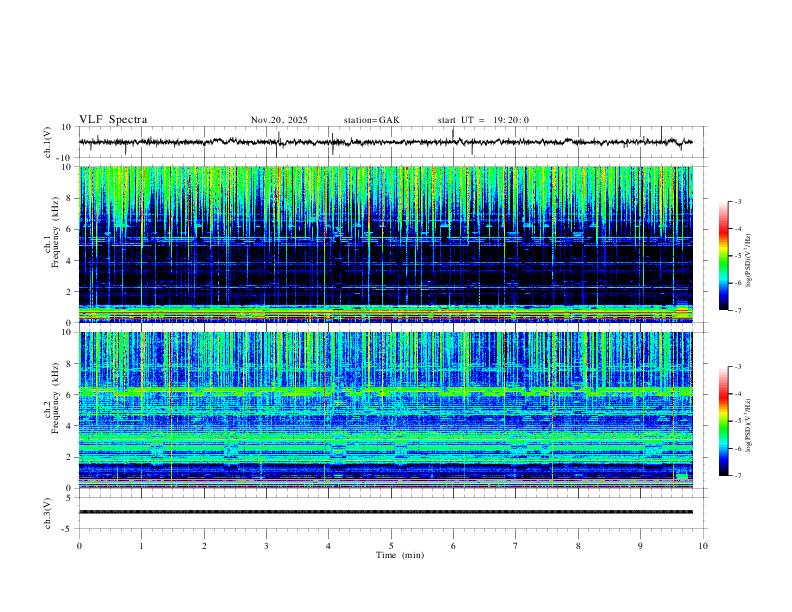Click the ch.1 voltage waveform trace

click(x=385, y=142)
